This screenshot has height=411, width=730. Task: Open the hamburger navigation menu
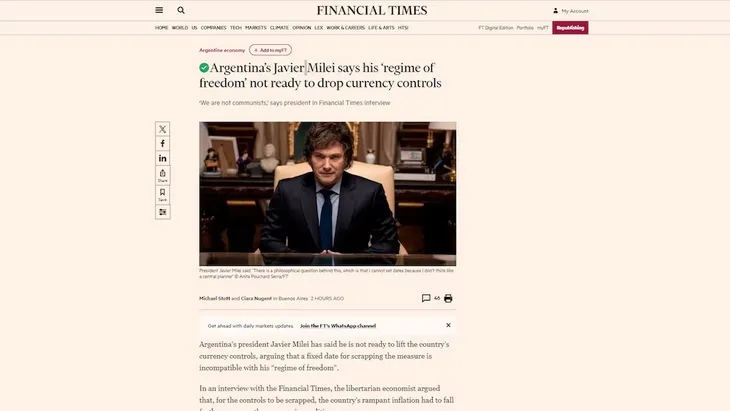[159, 10]
